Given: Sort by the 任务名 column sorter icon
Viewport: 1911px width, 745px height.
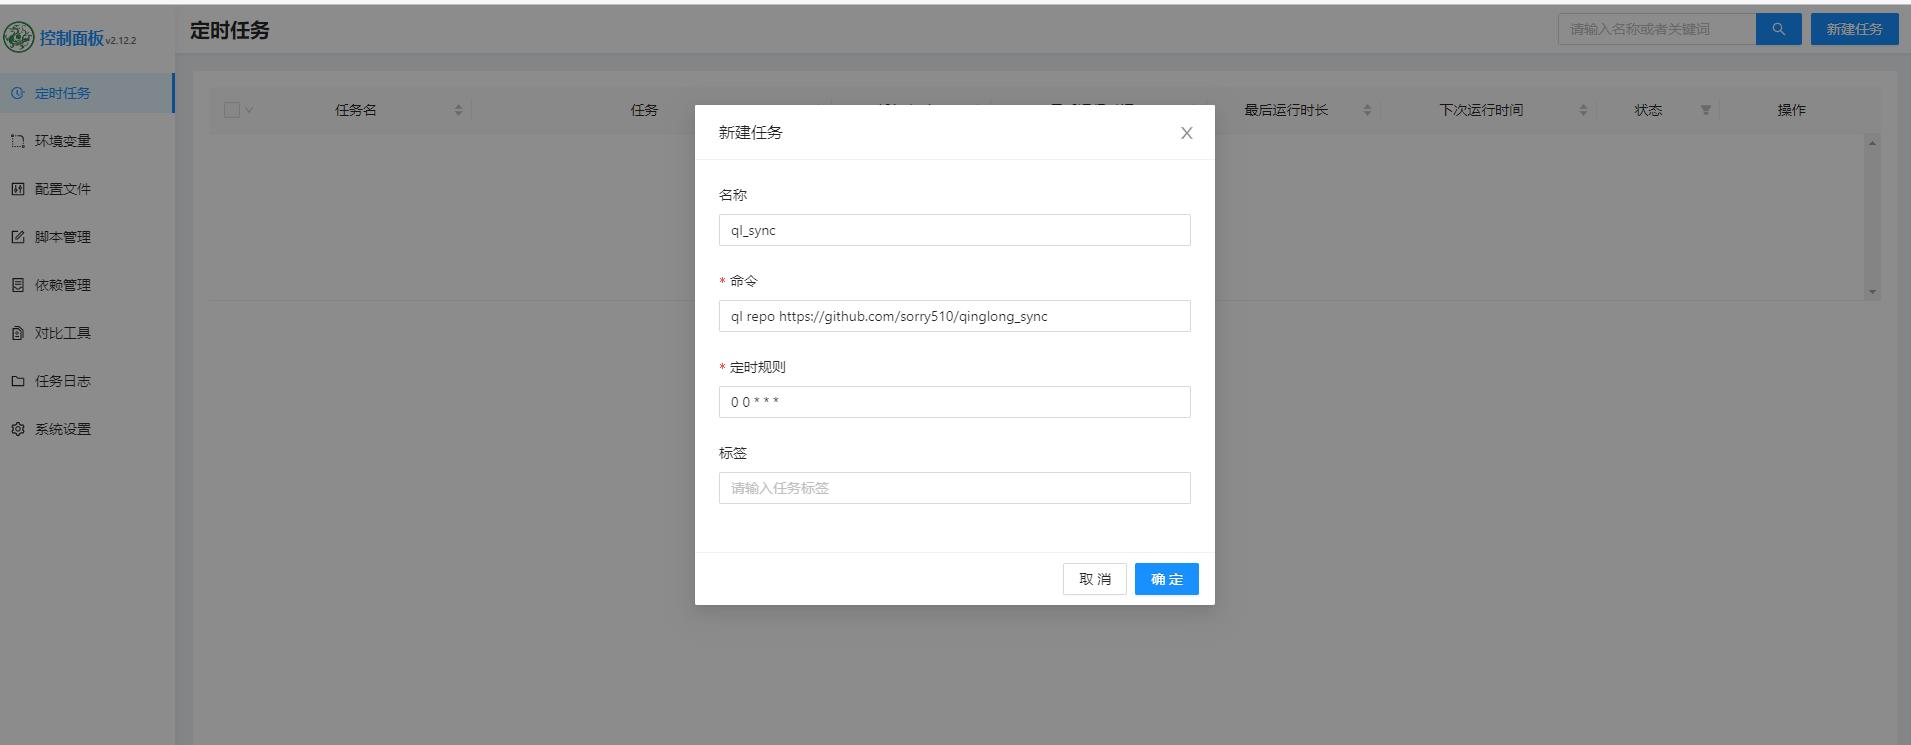Looking at the screenshot, I should pyautogui.click(x=458, y=110).
